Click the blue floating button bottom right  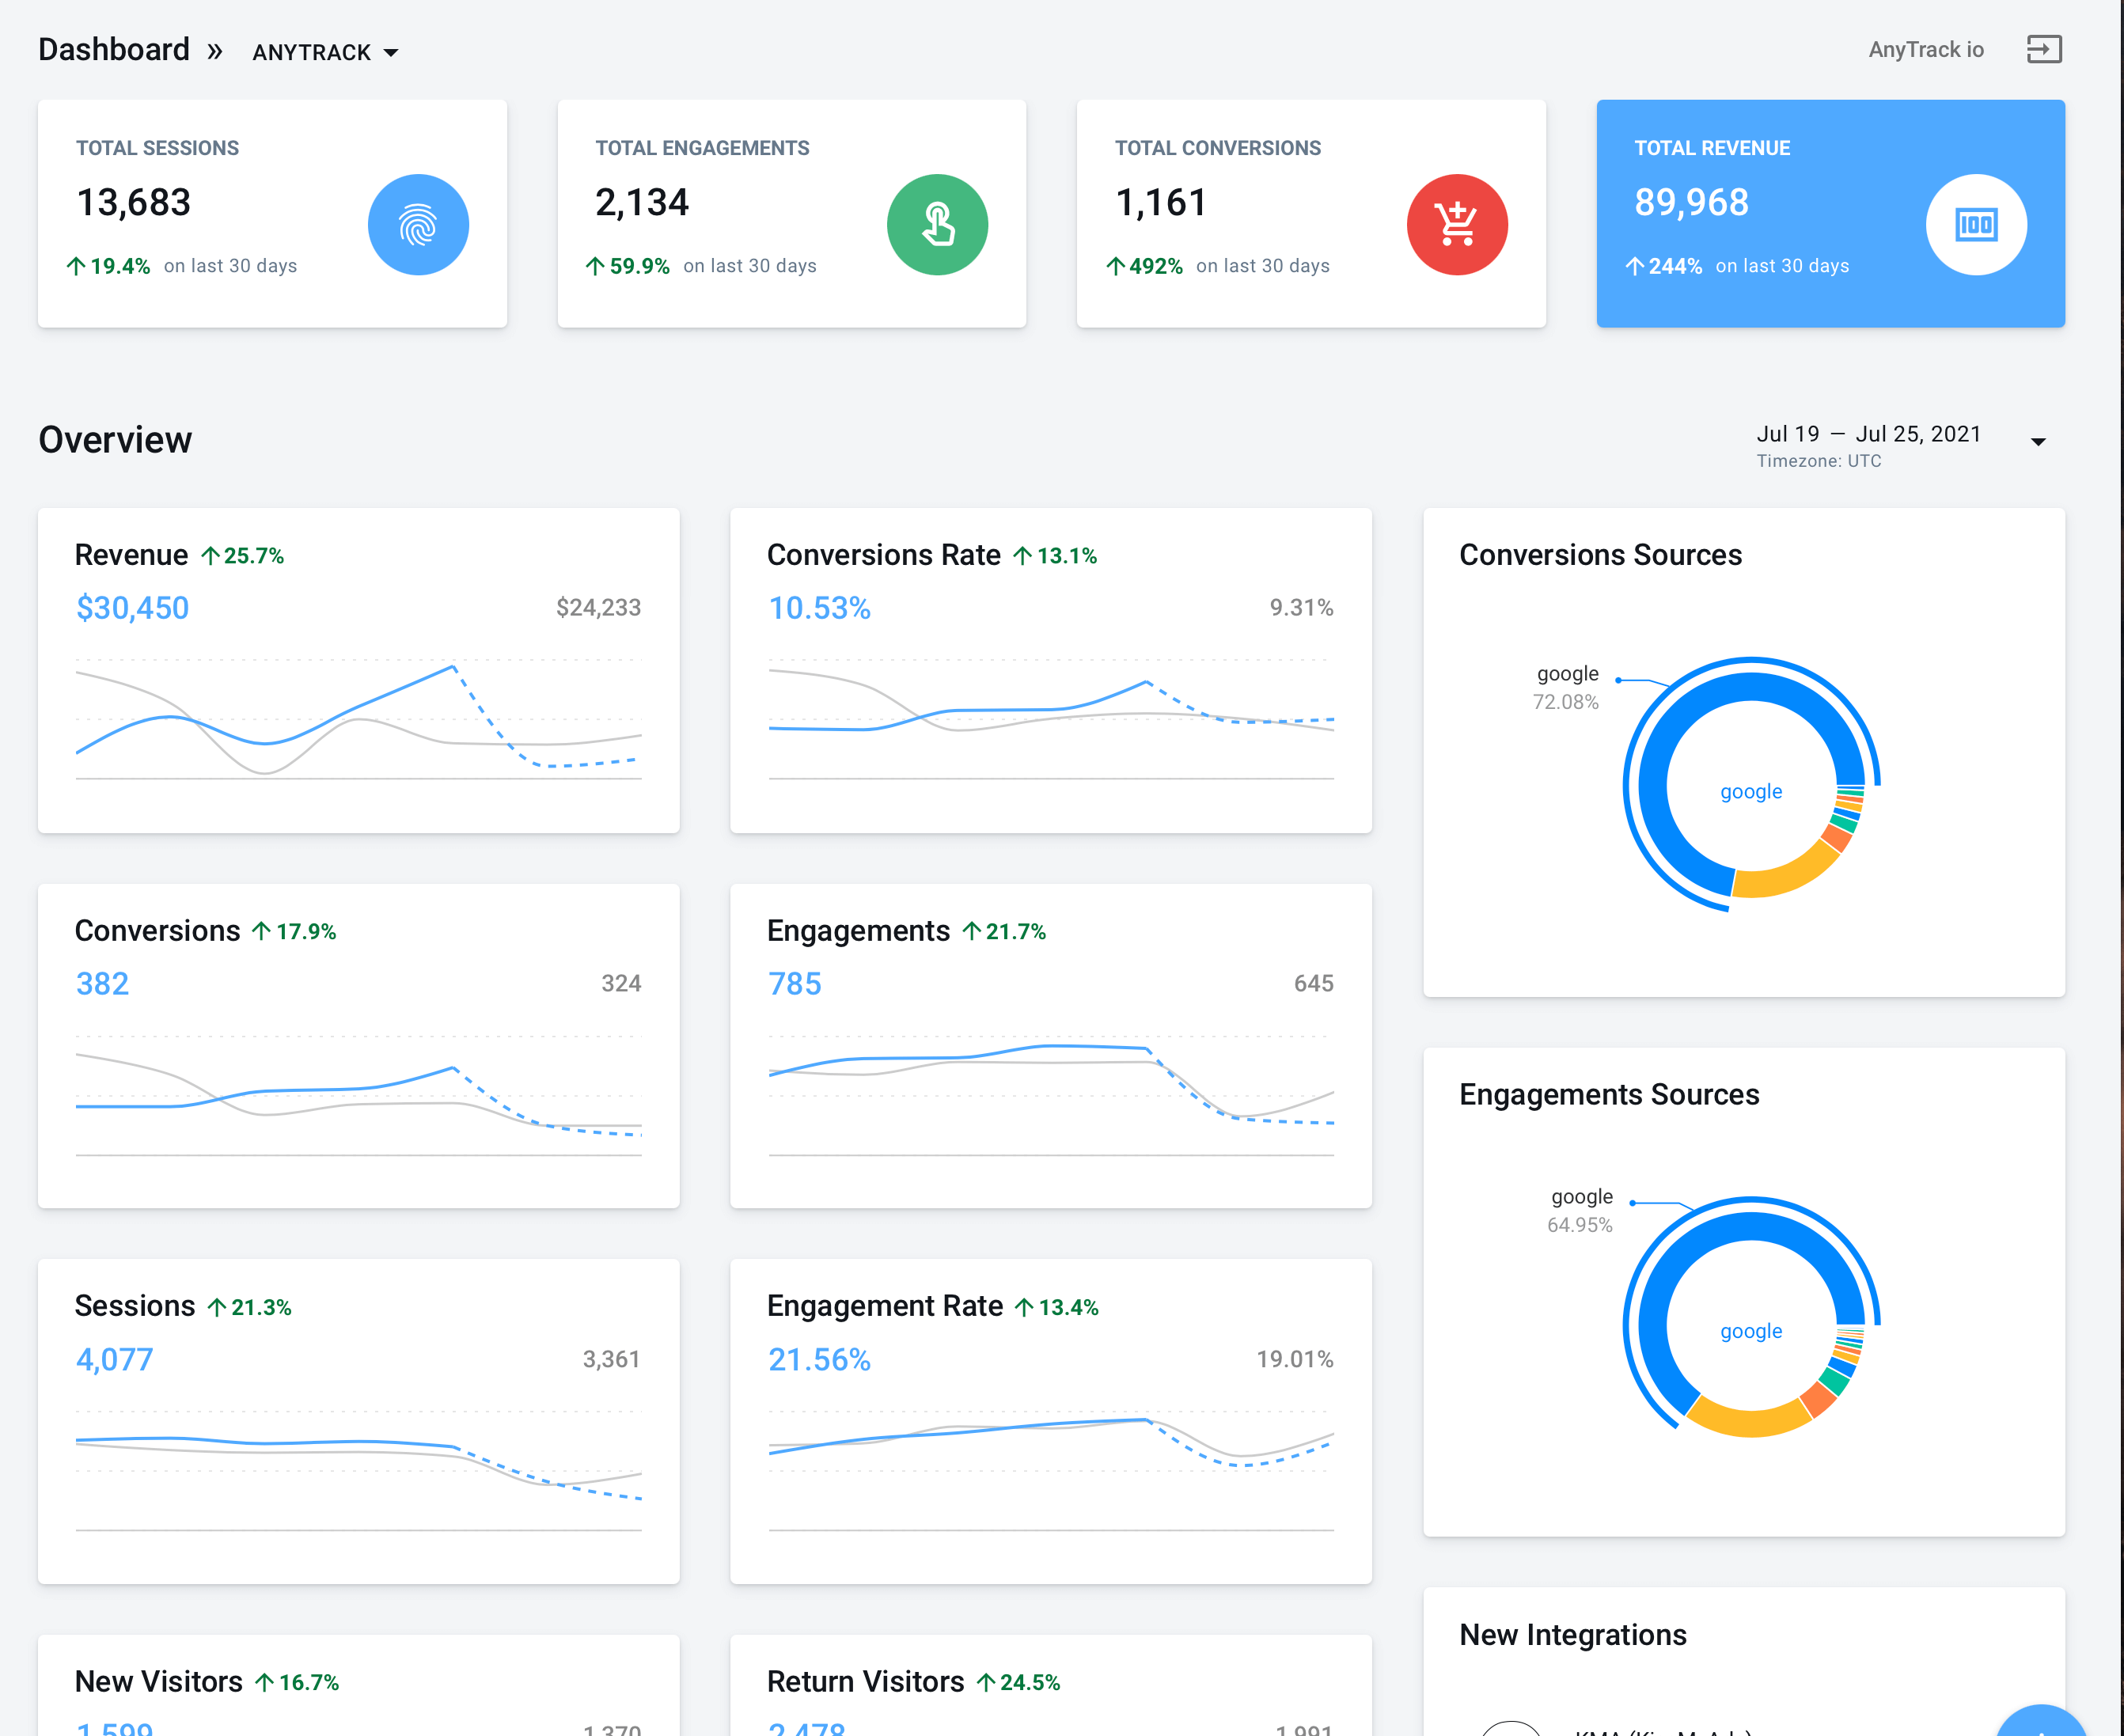coord(2040,1722)
